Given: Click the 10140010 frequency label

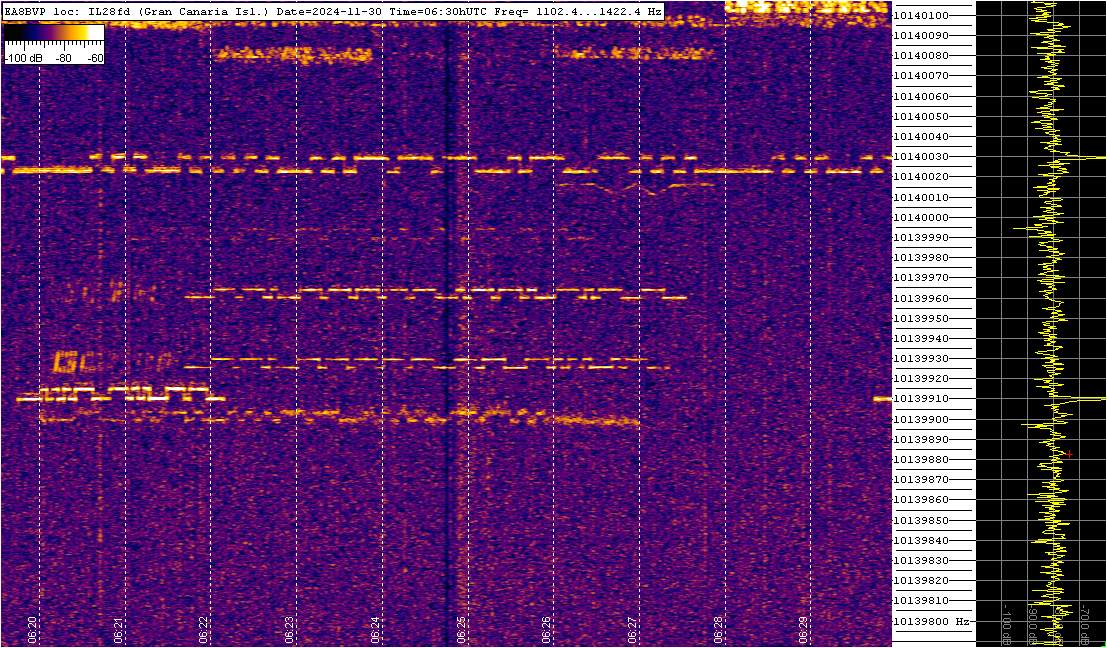Looking at the screenshot, I should [921, 197].
